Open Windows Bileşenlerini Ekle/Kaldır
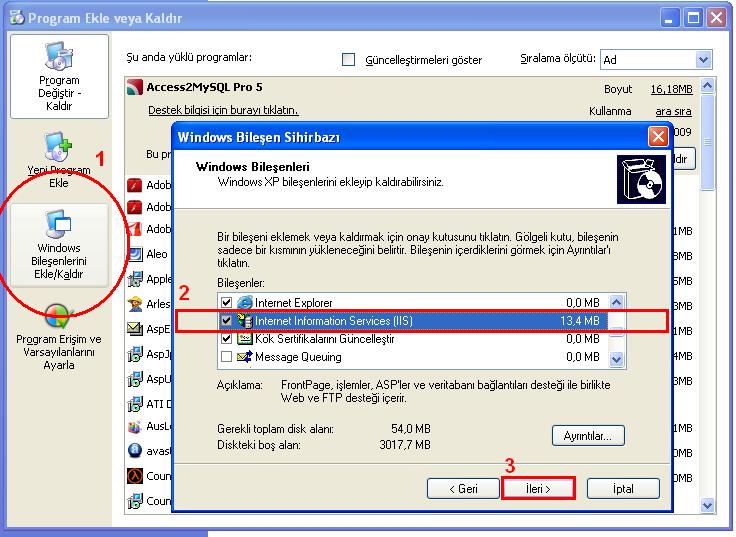 59,245
